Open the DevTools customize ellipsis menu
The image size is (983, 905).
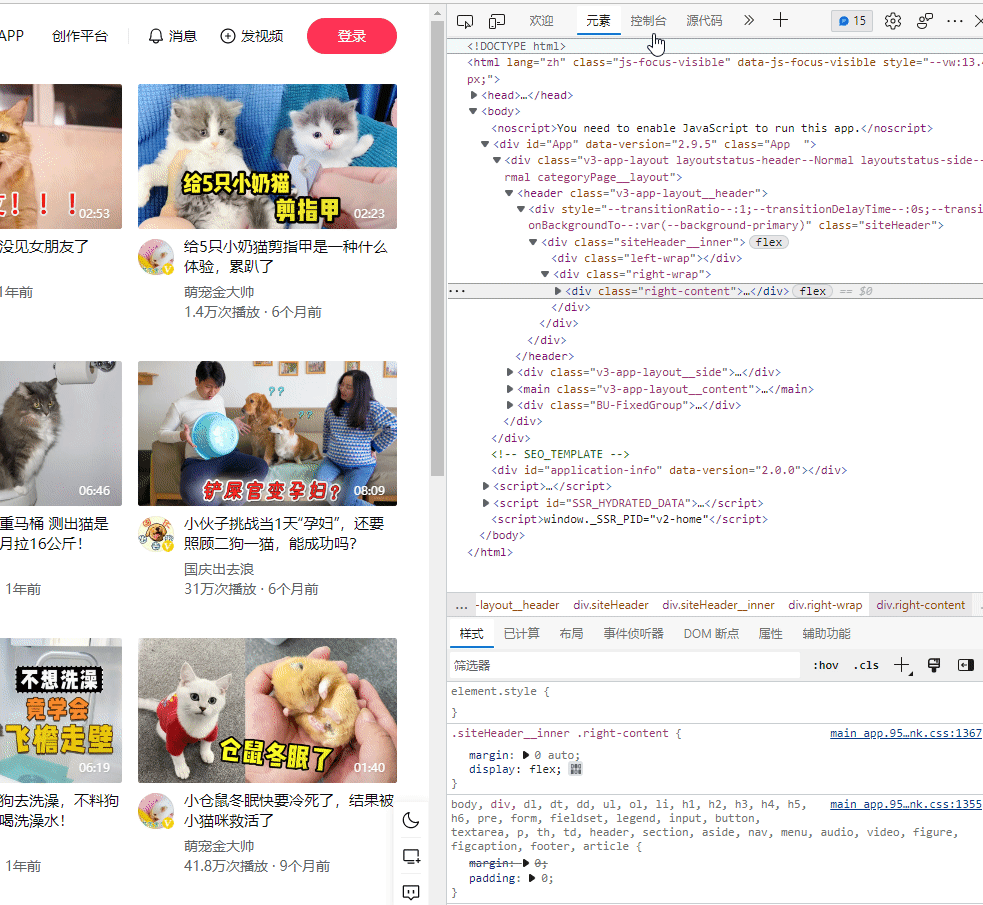coord(955,21)
